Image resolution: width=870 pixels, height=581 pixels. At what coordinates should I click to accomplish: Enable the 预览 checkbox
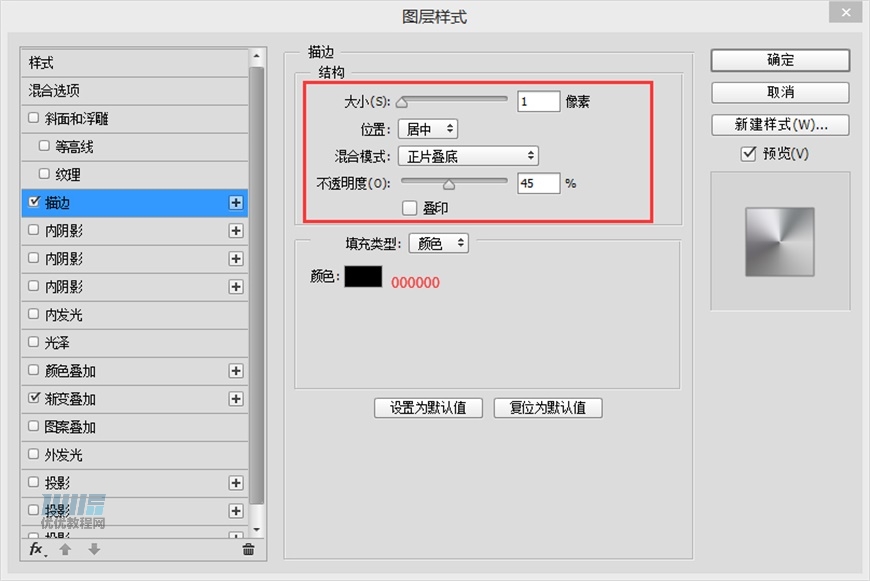click(x=746, y=153)
